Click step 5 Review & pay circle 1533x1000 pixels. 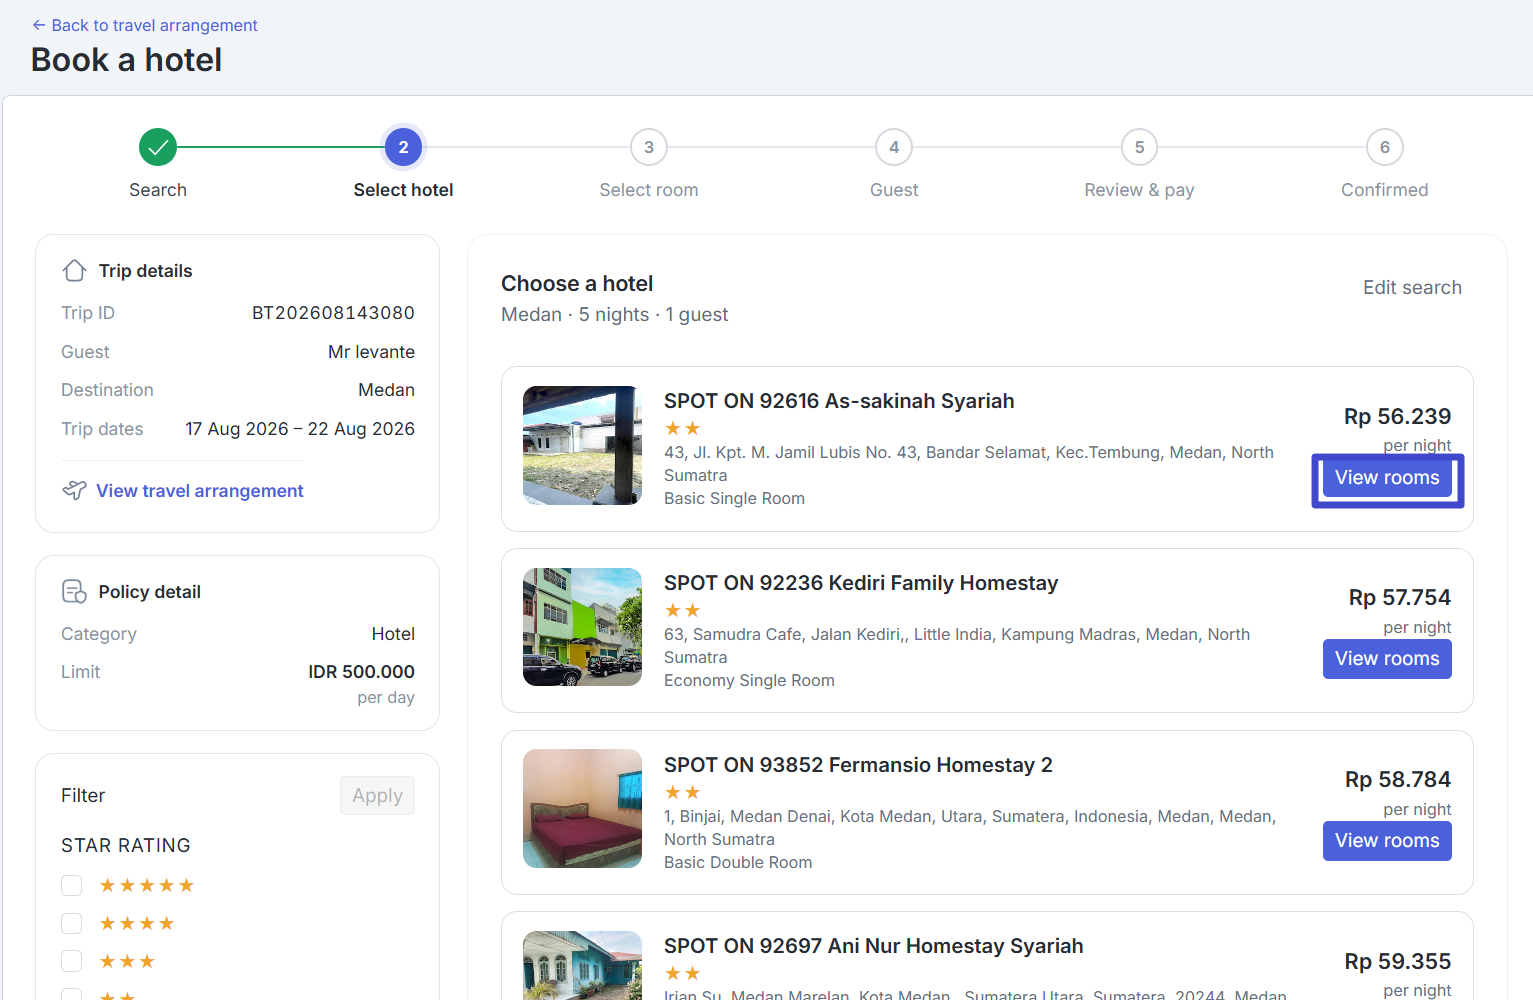pos(1139,147)
